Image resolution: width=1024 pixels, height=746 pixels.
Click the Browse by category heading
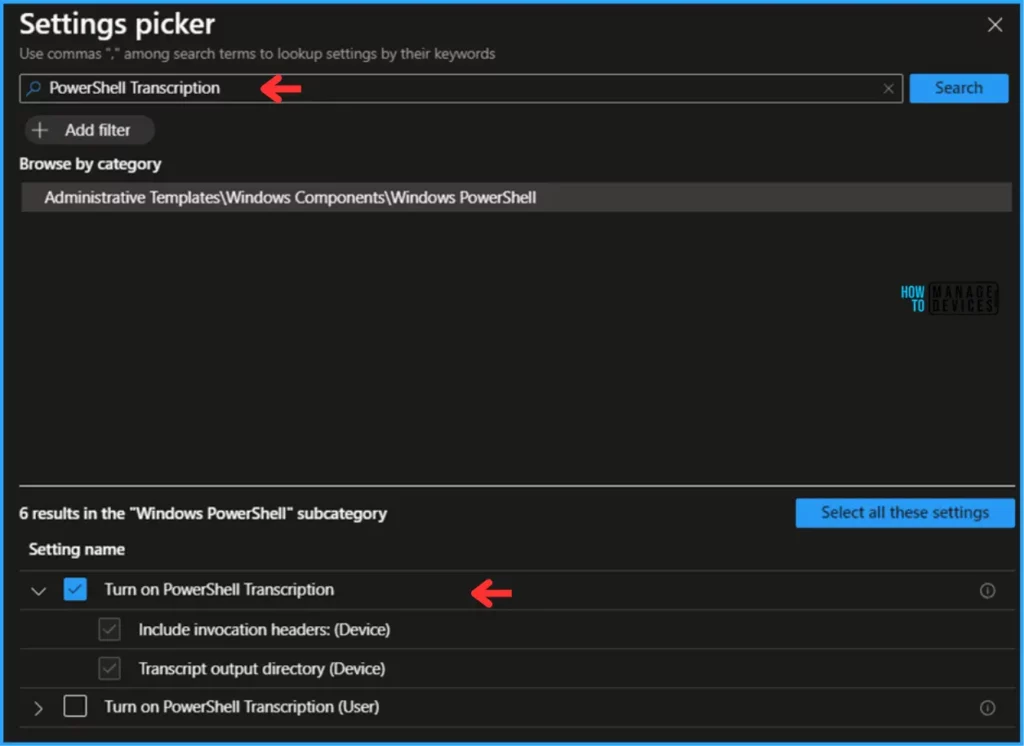(x=90, y=164)
